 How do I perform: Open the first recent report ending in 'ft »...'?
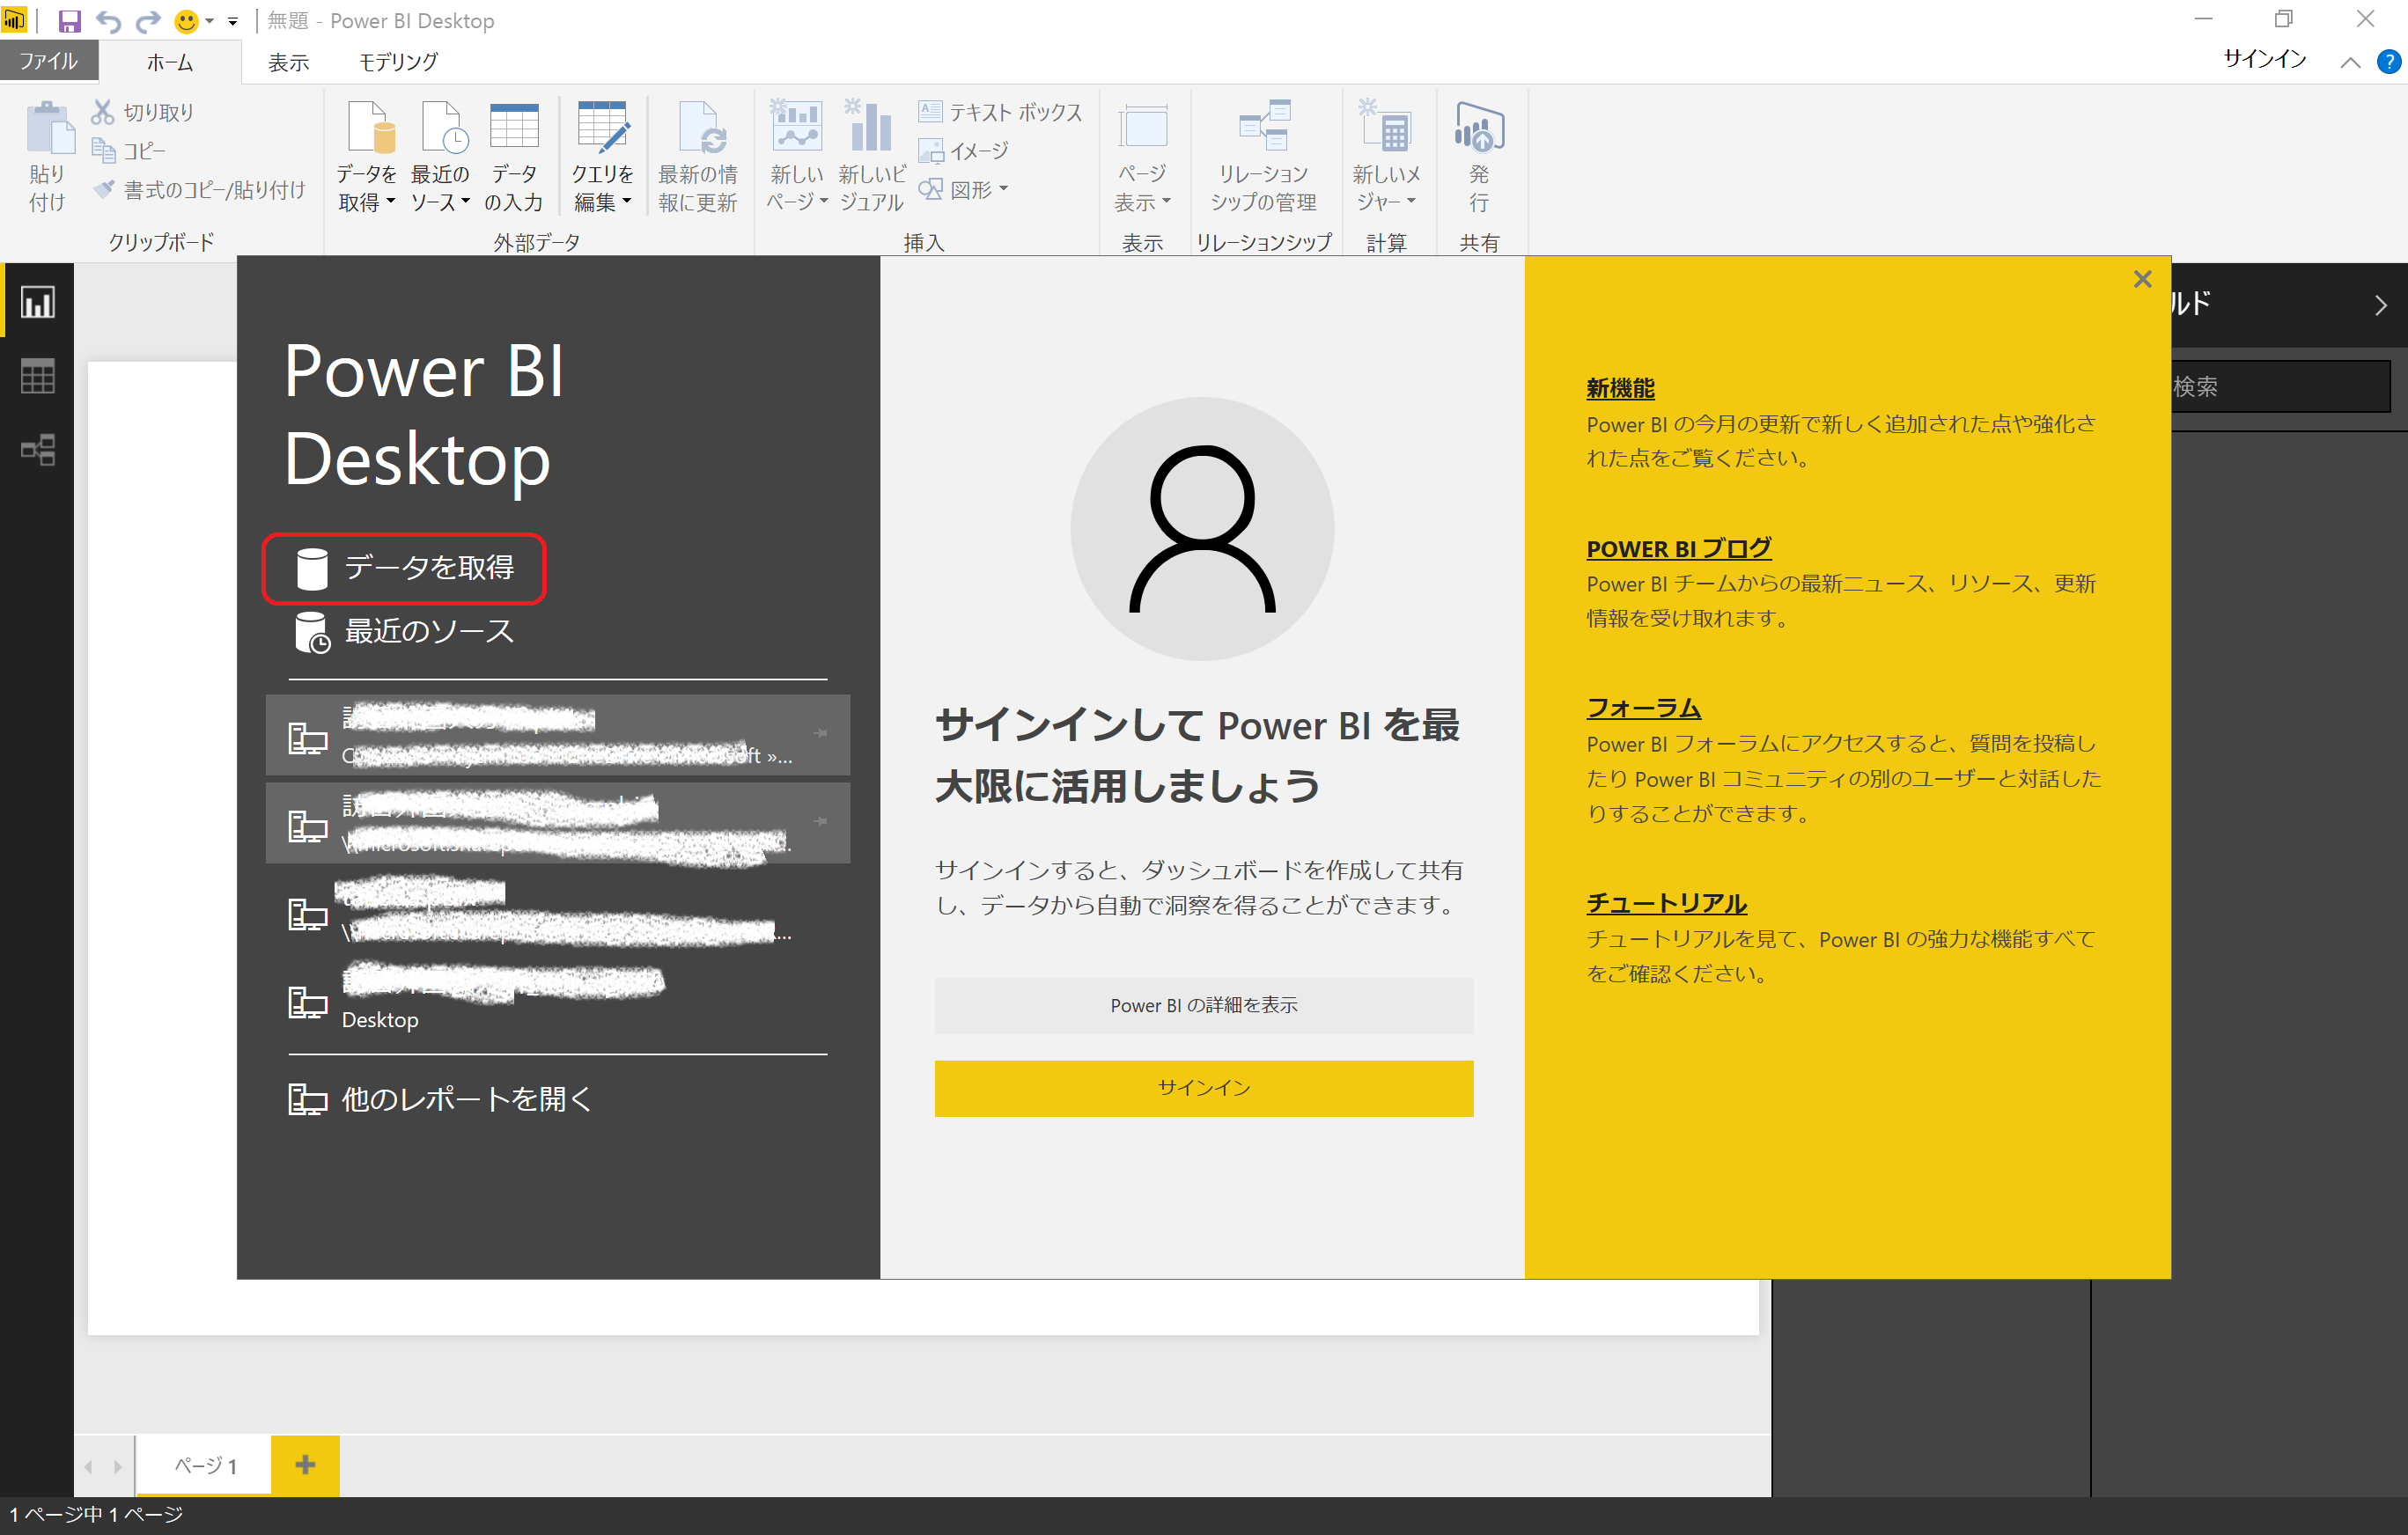(x=558, y=735)
